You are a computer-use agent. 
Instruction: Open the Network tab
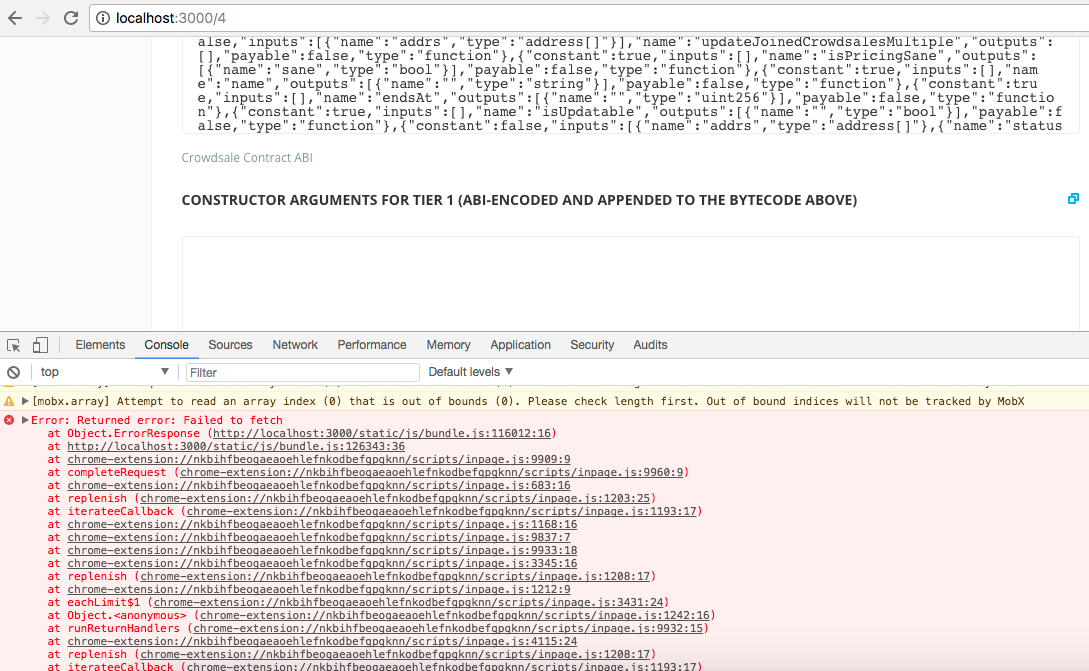[295, 345]
